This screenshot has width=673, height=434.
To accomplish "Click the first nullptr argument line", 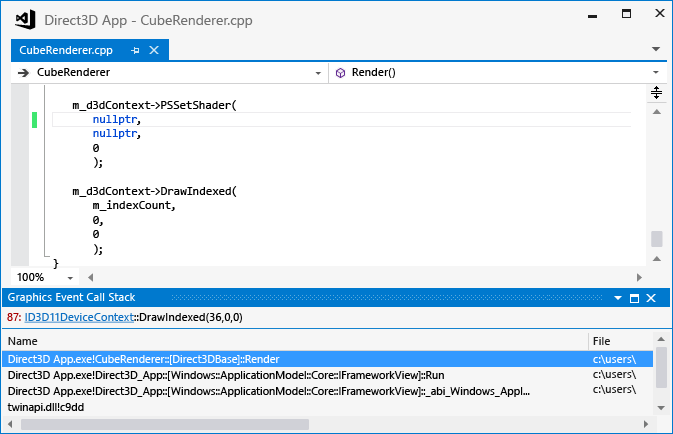I will 117,119.
